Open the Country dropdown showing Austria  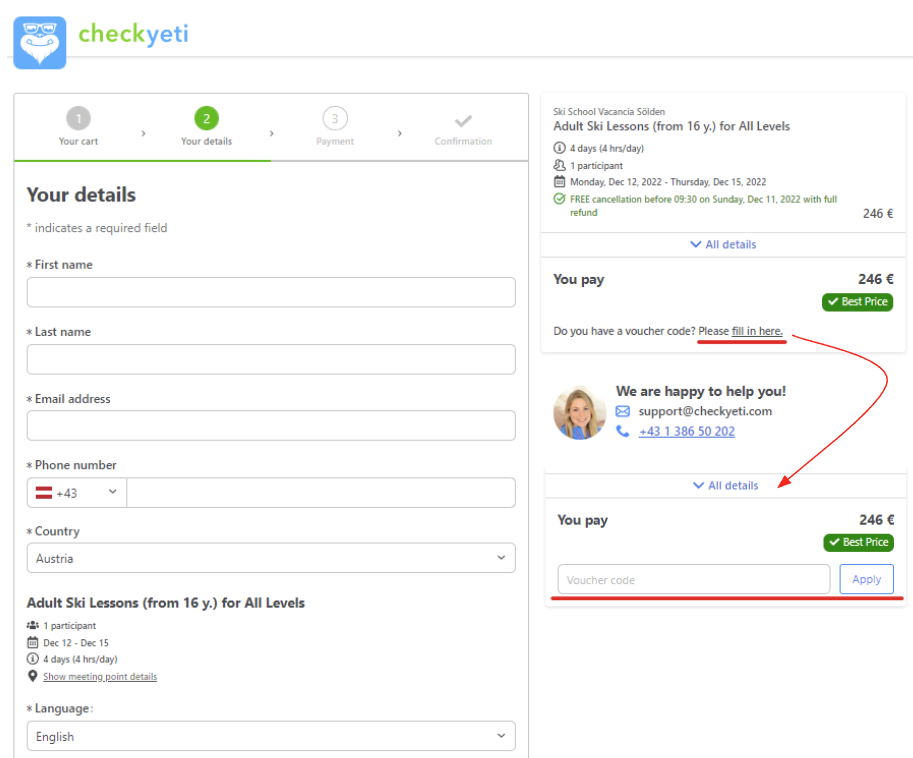pyautogui.click(x=271, y=558)
